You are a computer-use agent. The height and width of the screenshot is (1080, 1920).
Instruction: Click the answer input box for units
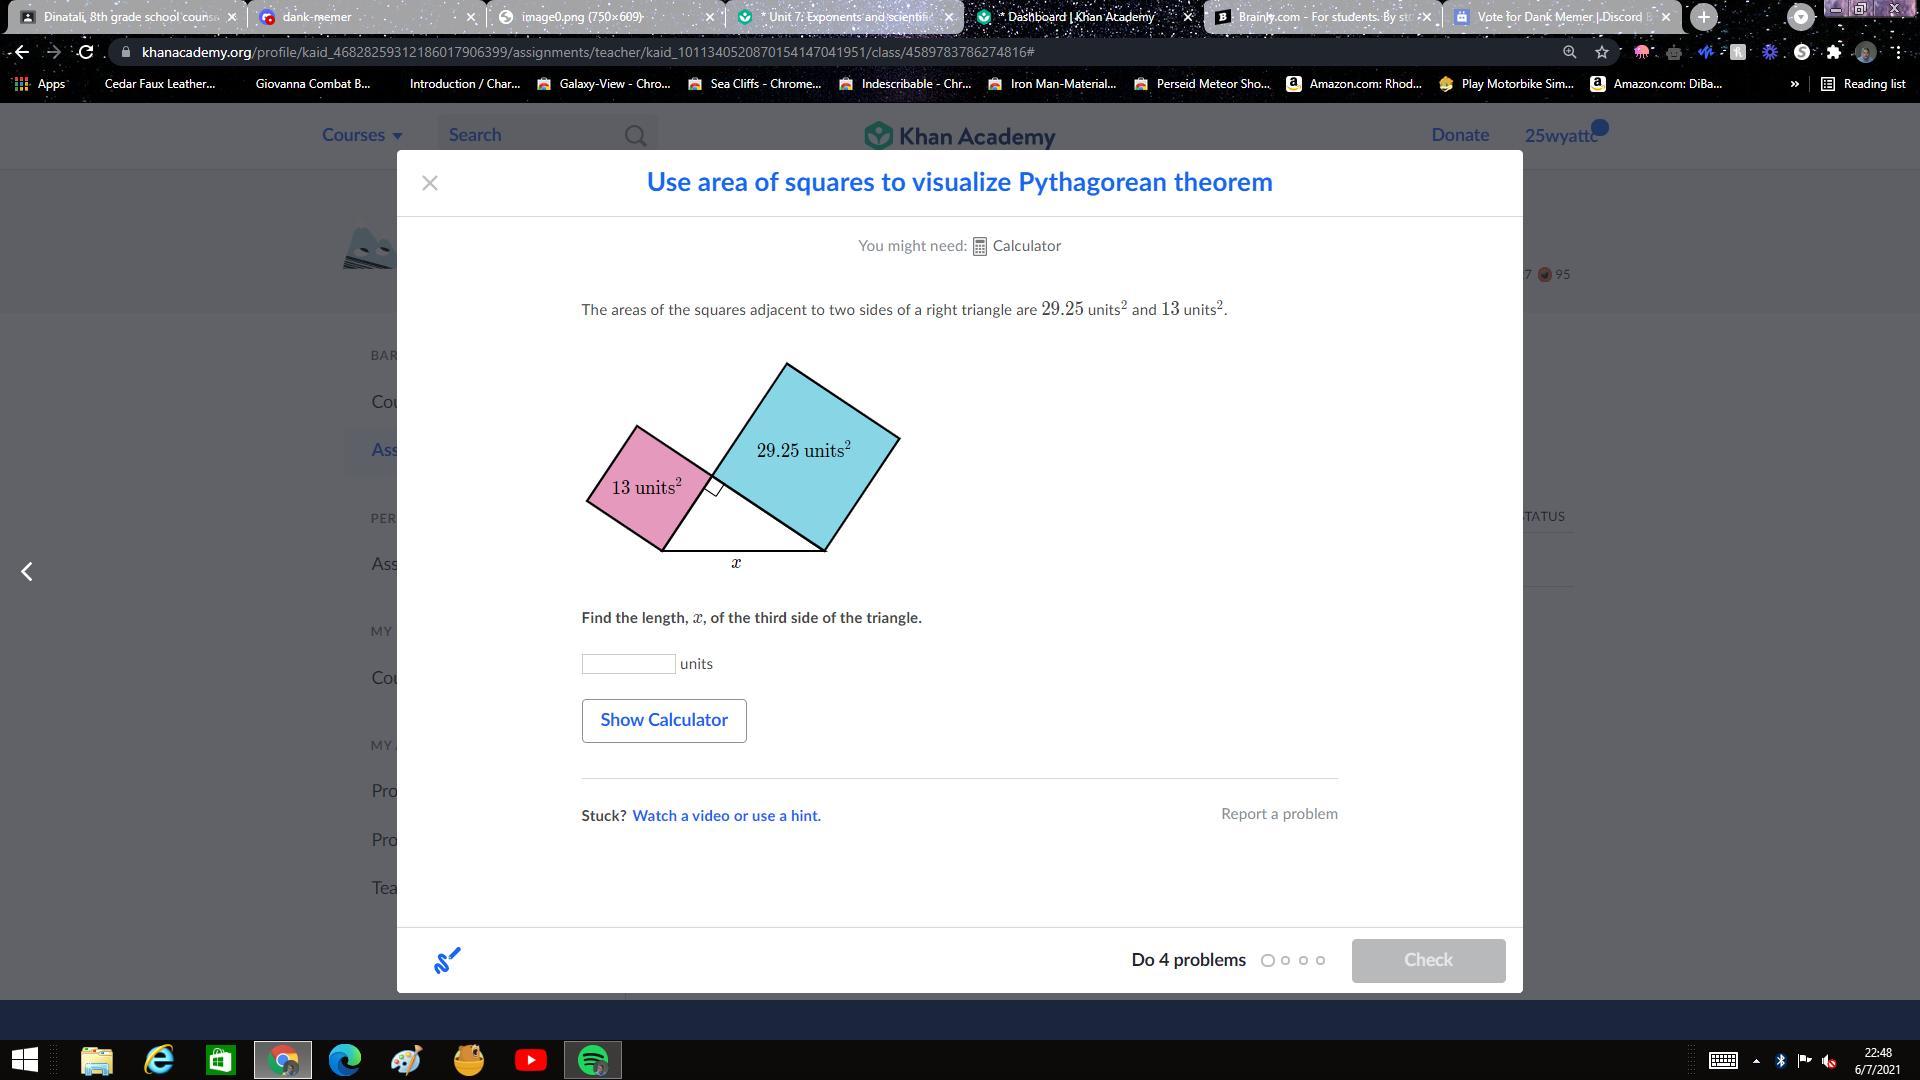[628, 664]
